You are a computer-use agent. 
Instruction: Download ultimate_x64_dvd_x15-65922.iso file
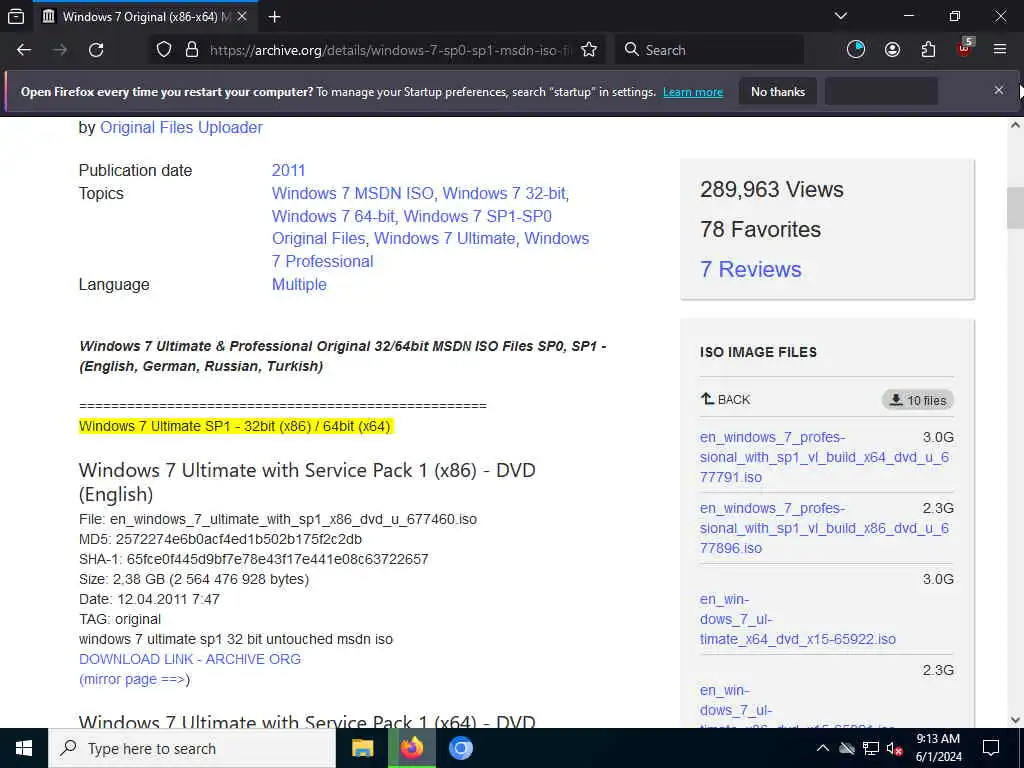pos(797,619)
